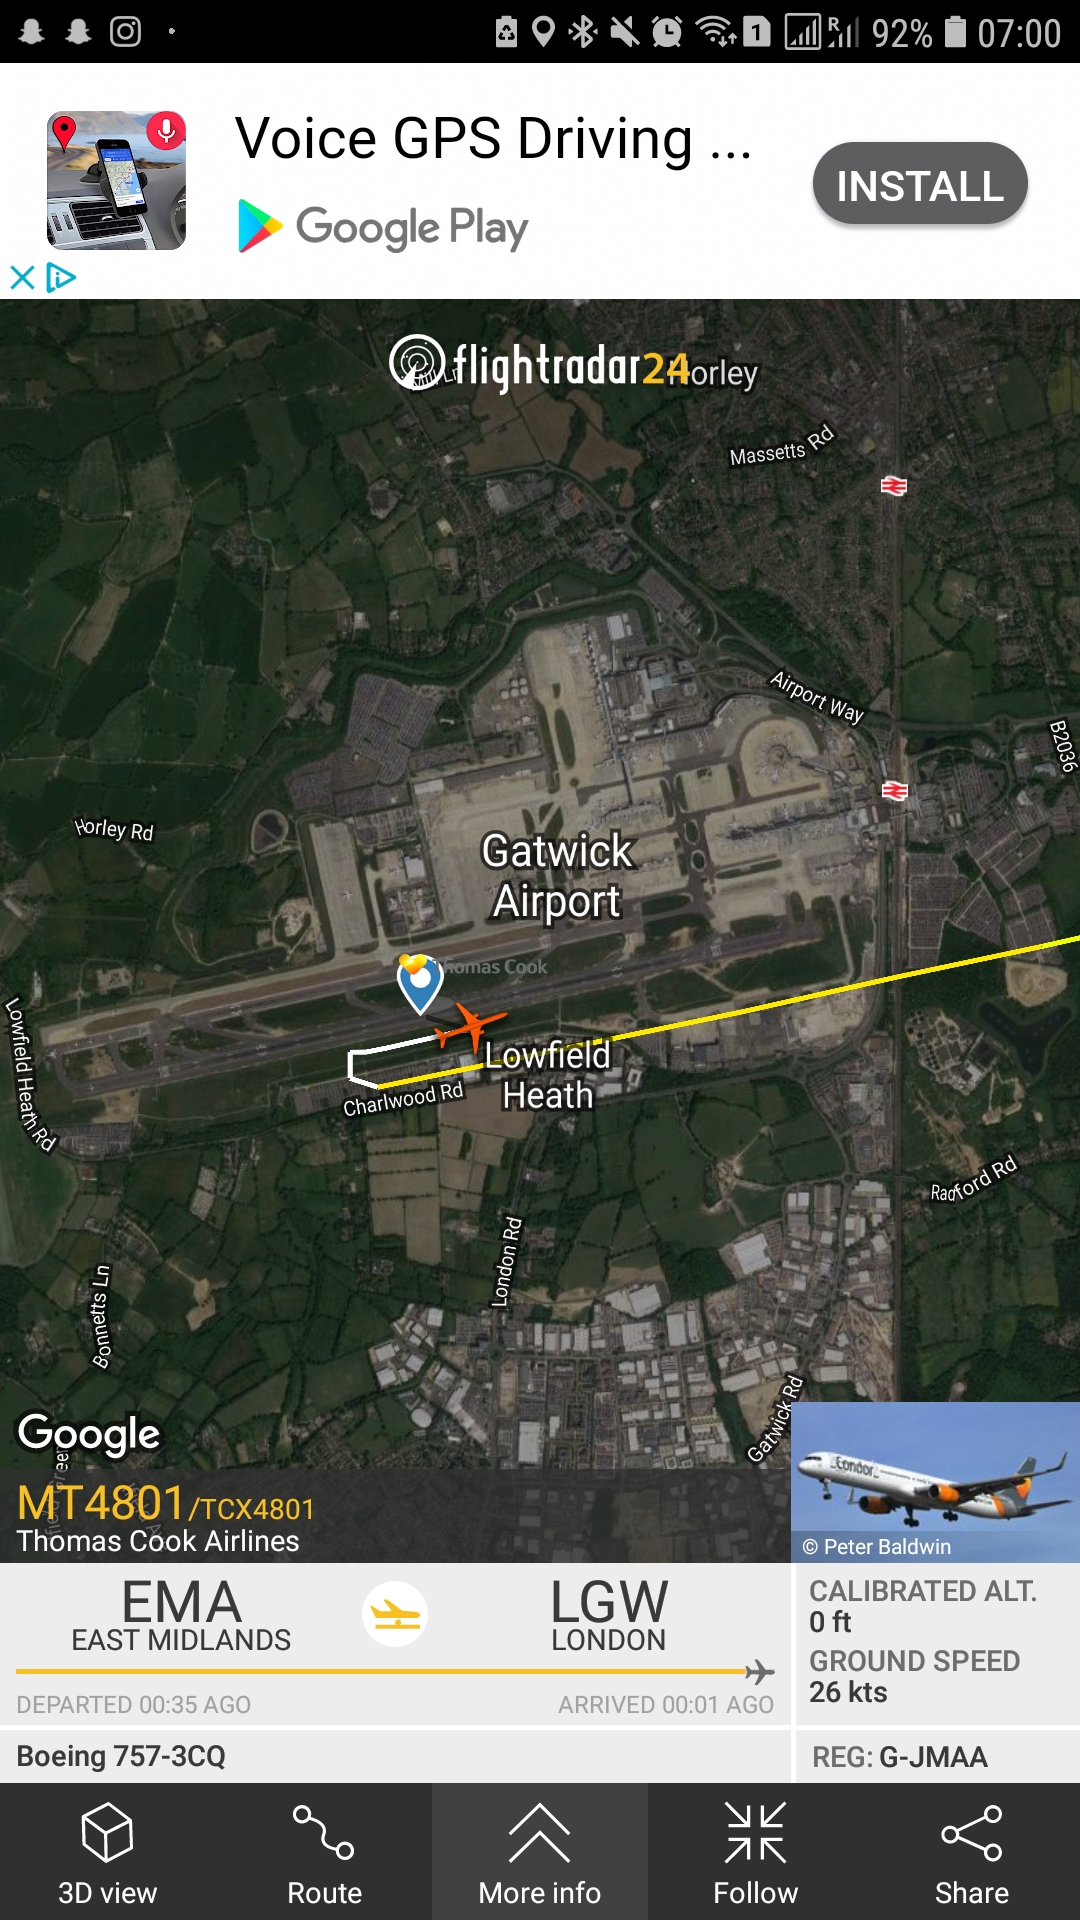This screenshot has height=1920, width=1080.
Task: Show the flight Route
Action: click(324, 1852)
